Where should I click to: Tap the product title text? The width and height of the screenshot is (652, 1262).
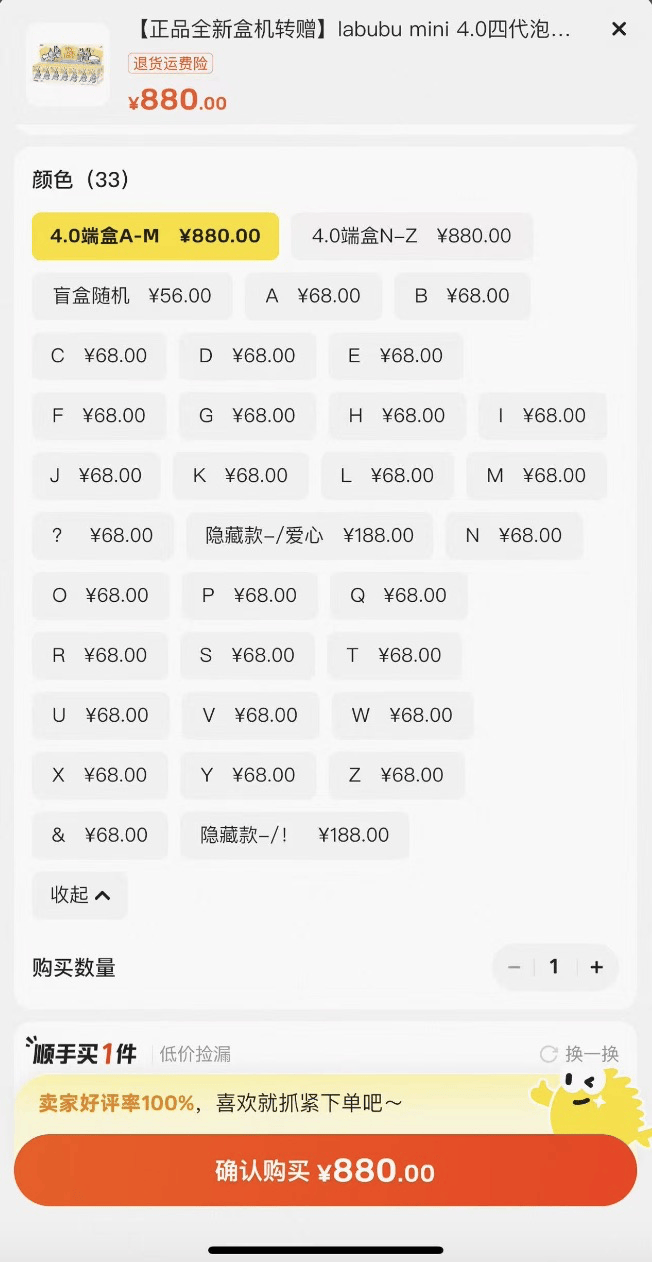350,30
